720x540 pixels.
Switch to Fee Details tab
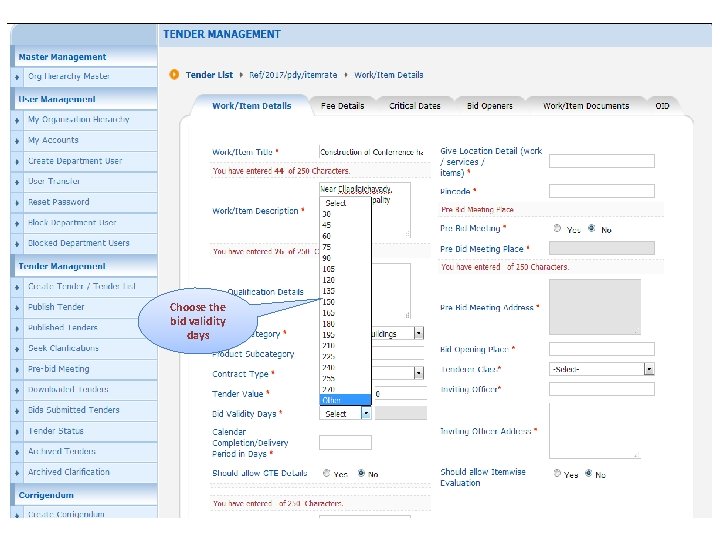pyautogui.click(x=343, y=106)
